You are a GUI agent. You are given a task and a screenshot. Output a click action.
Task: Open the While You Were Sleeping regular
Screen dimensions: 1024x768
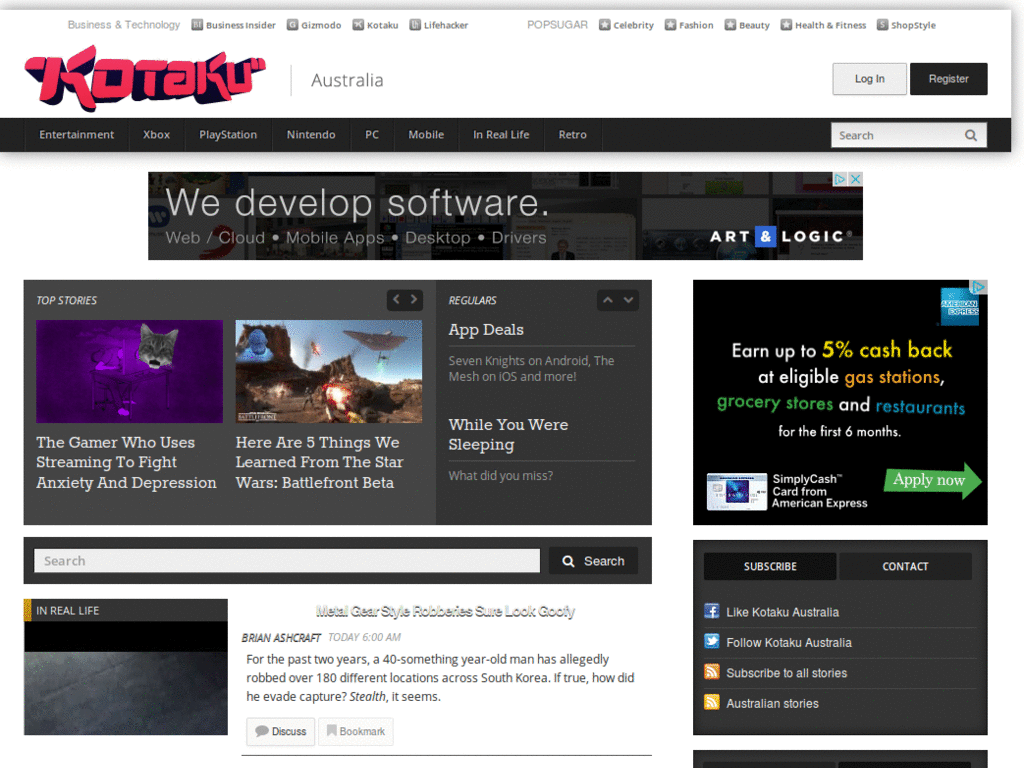[x=508, y=434]
